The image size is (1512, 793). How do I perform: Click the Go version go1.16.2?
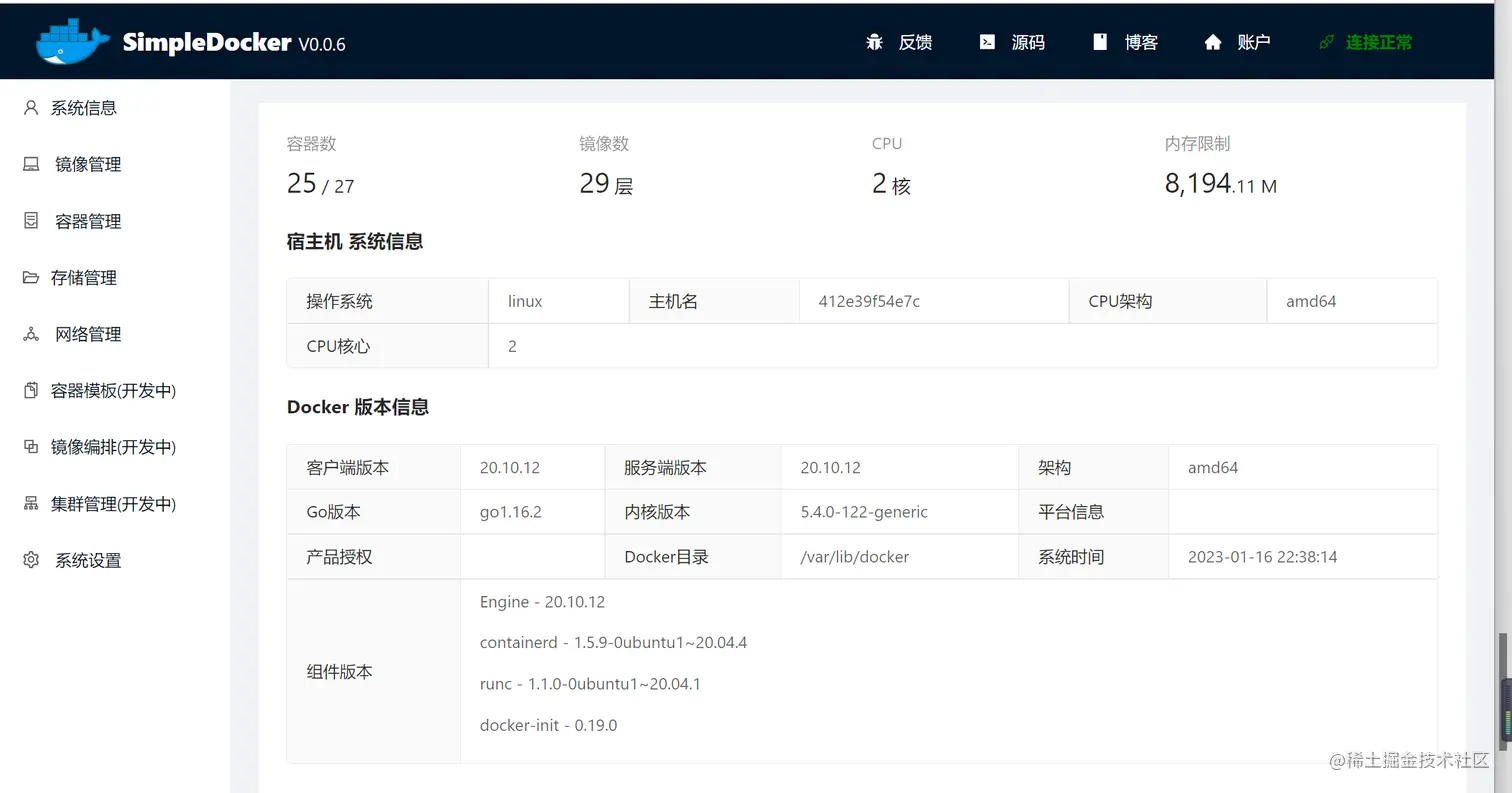click(x=510, y=512)
